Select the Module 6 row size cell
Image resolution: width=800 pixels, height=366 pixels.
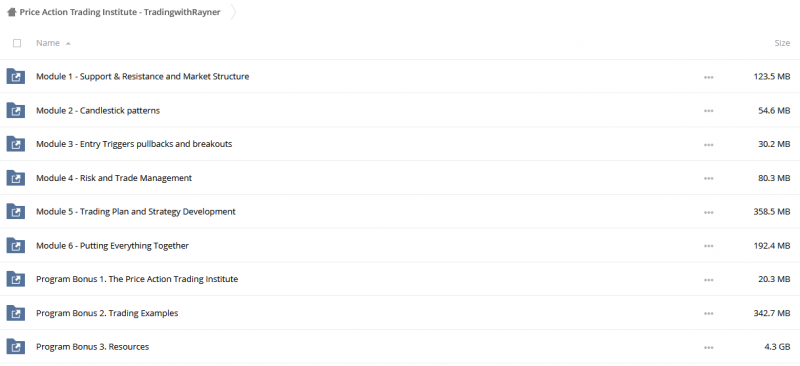[x=771, y=246]
